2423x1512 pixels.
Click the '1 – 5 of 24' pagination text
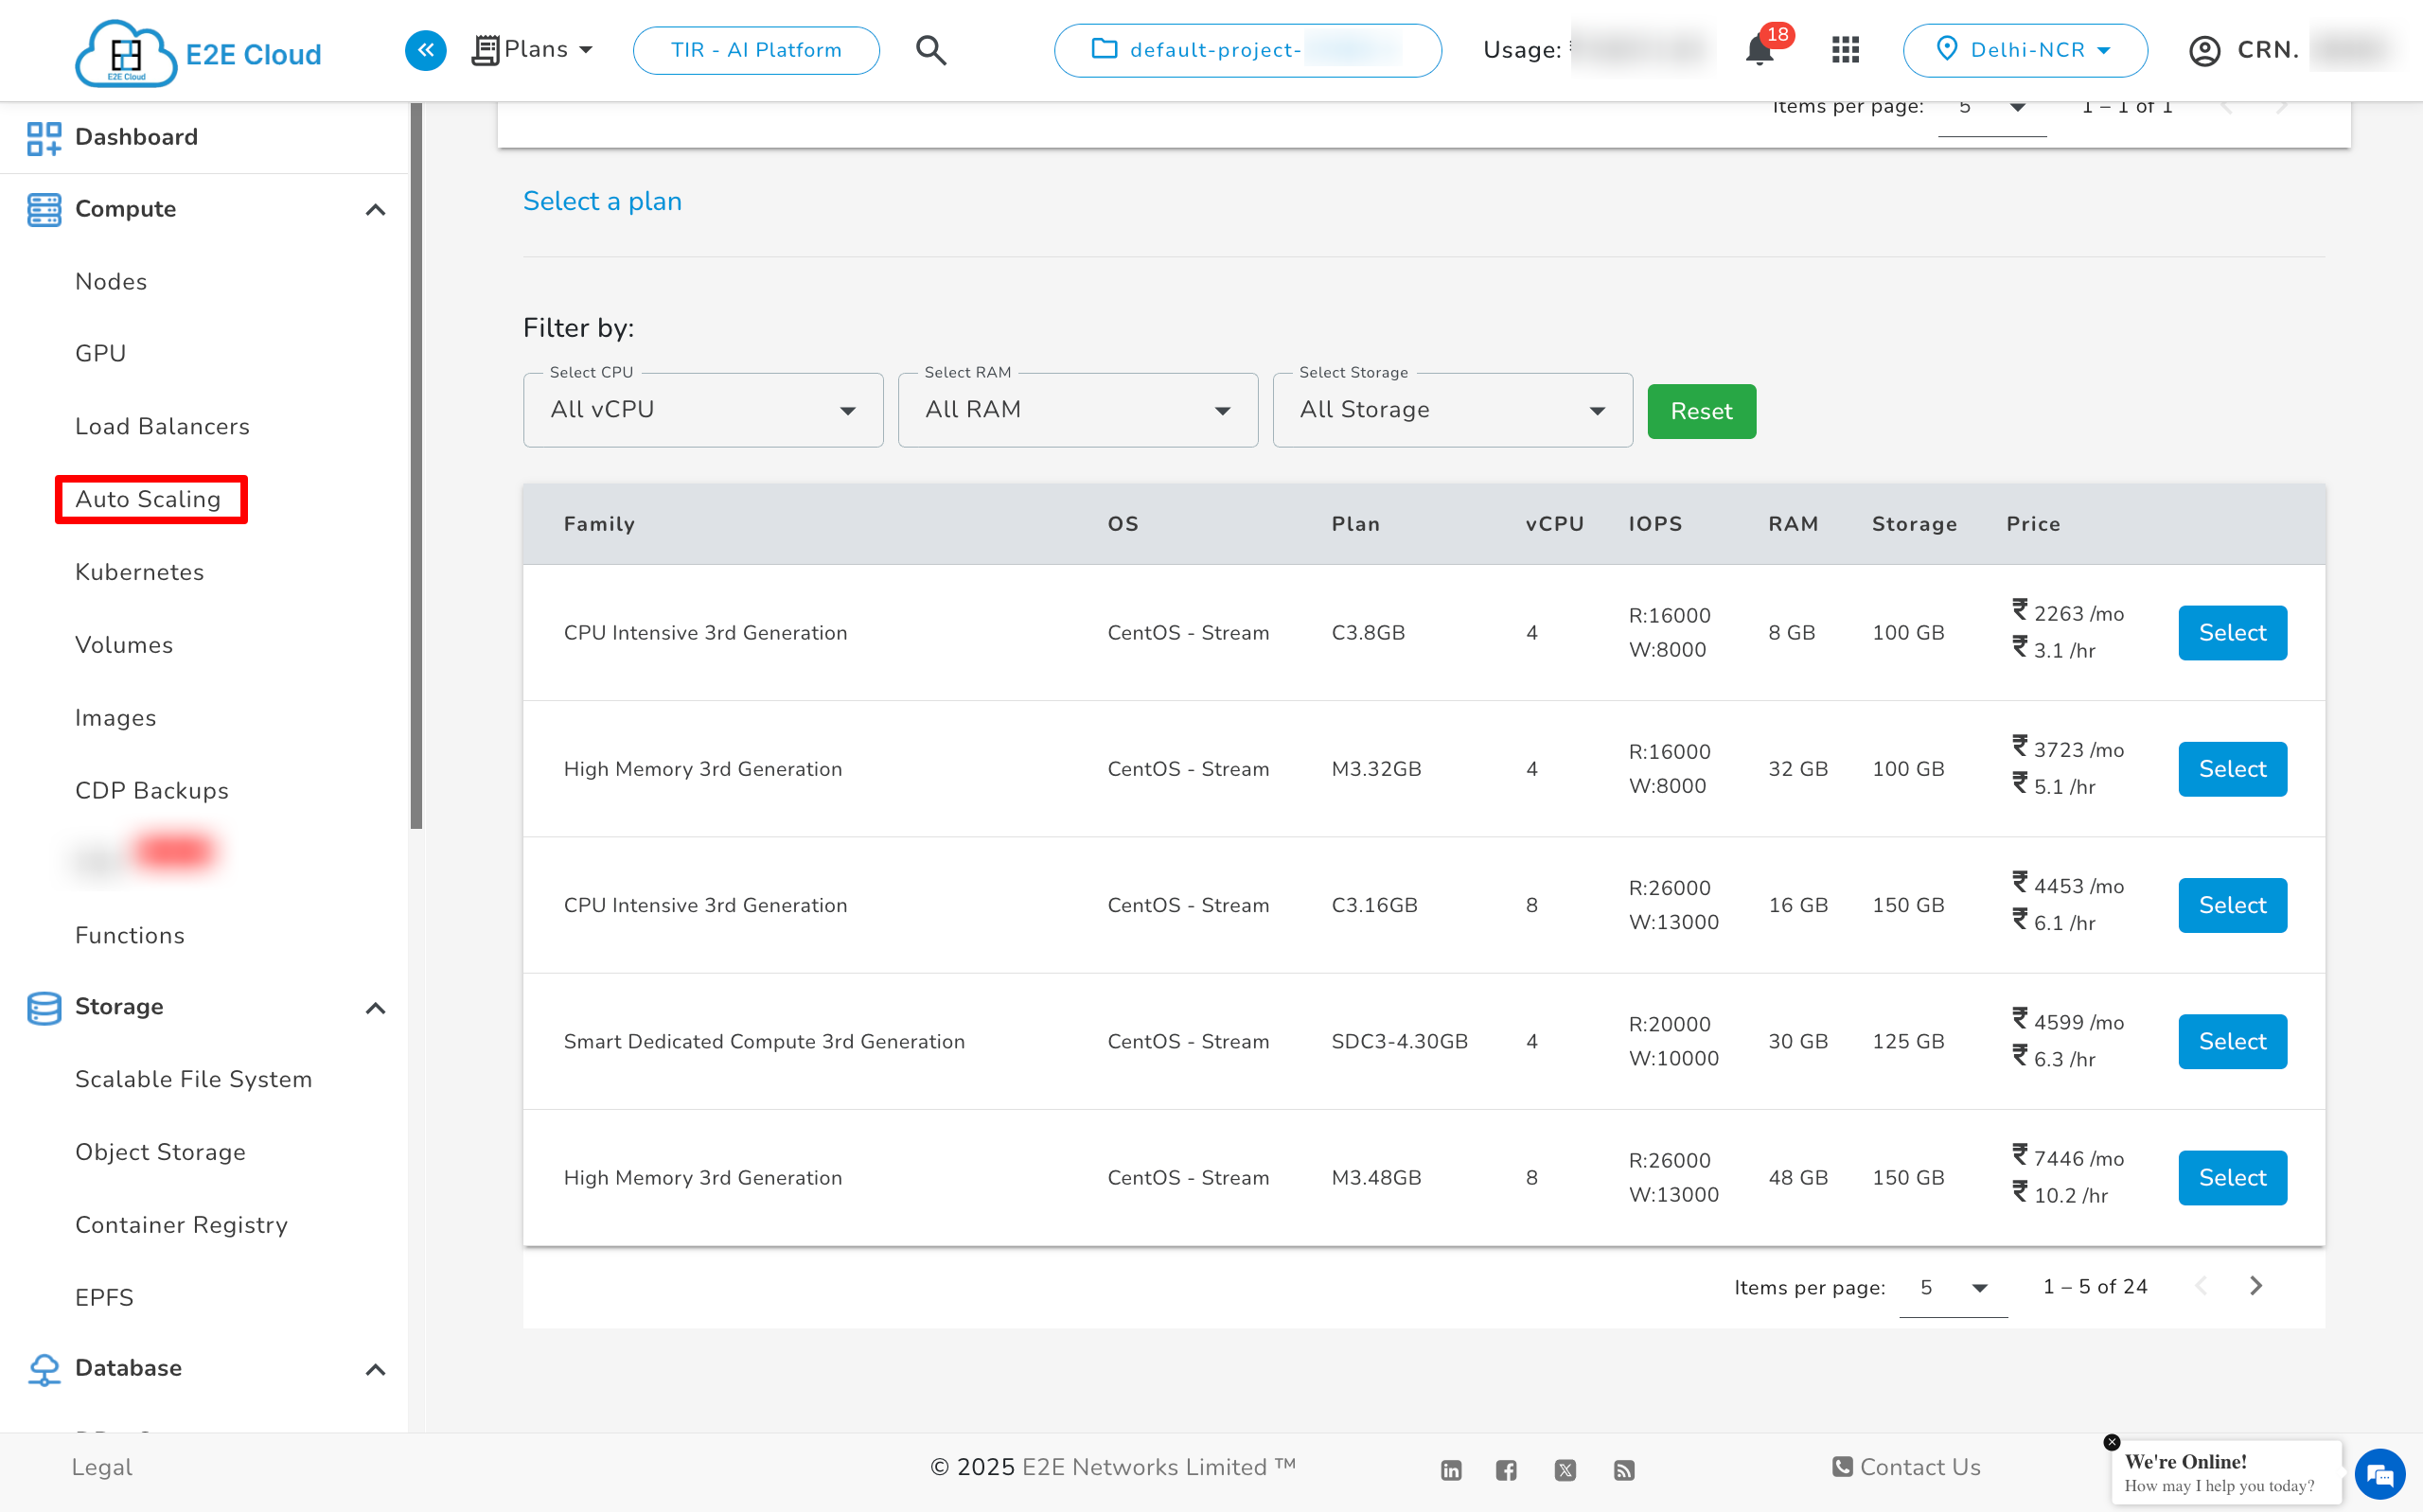2095,1287
